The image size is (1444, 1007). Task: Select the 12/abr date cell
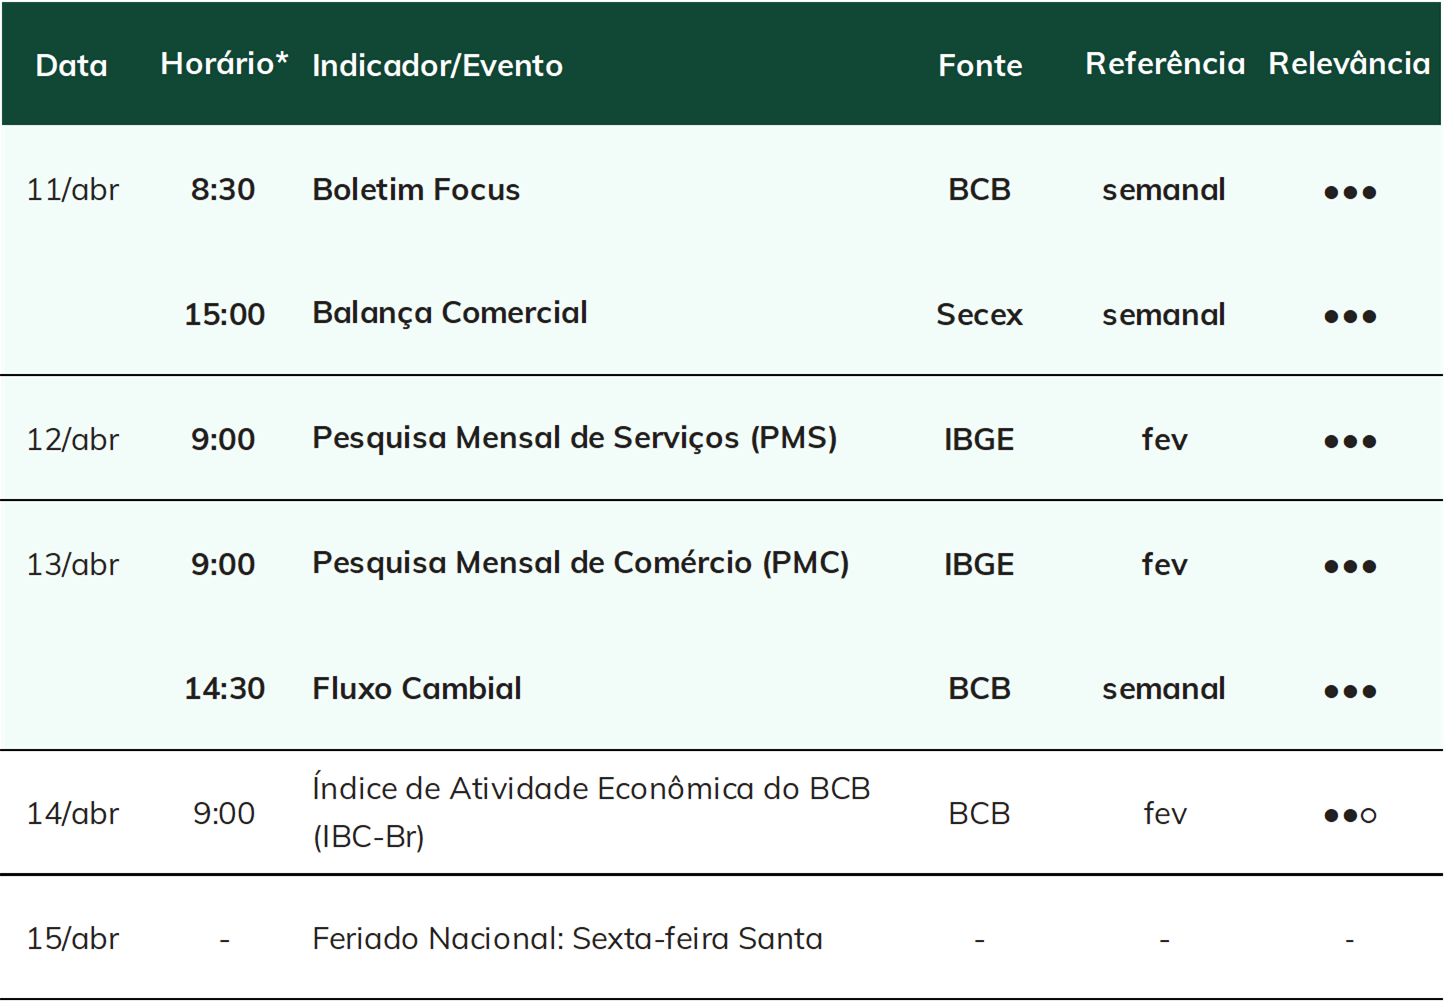click(72, 440)
